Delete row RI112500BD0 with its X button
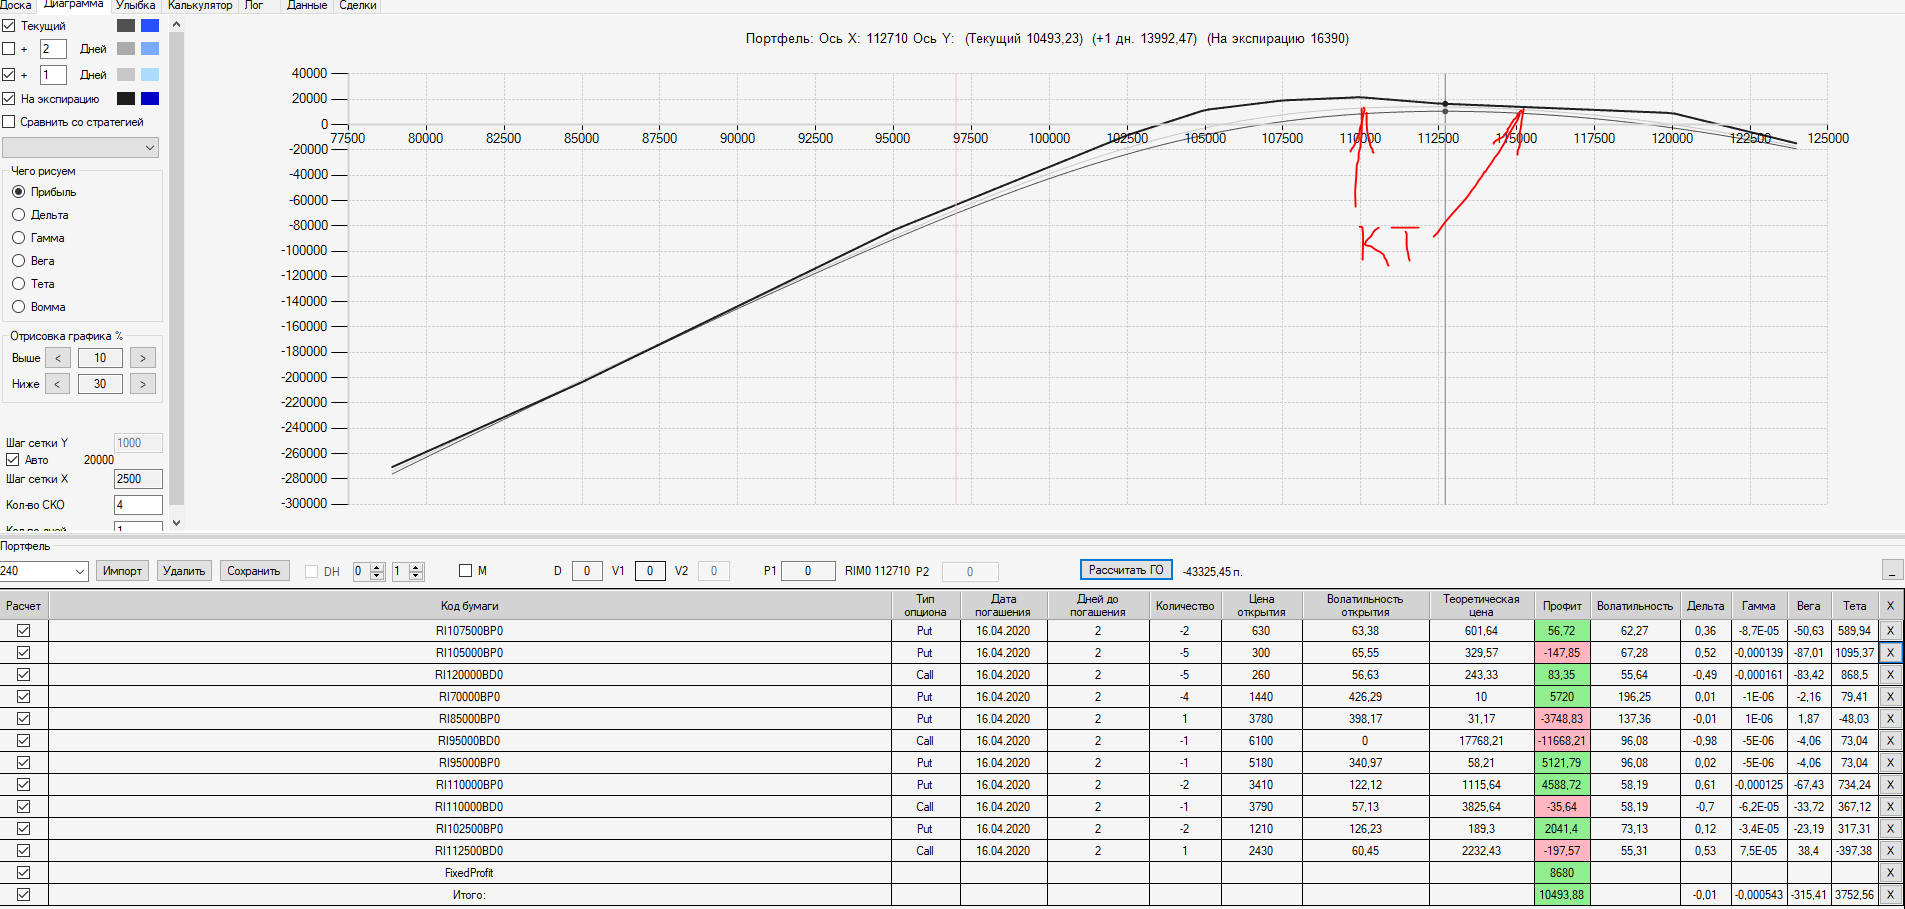 coord(1890,851)
